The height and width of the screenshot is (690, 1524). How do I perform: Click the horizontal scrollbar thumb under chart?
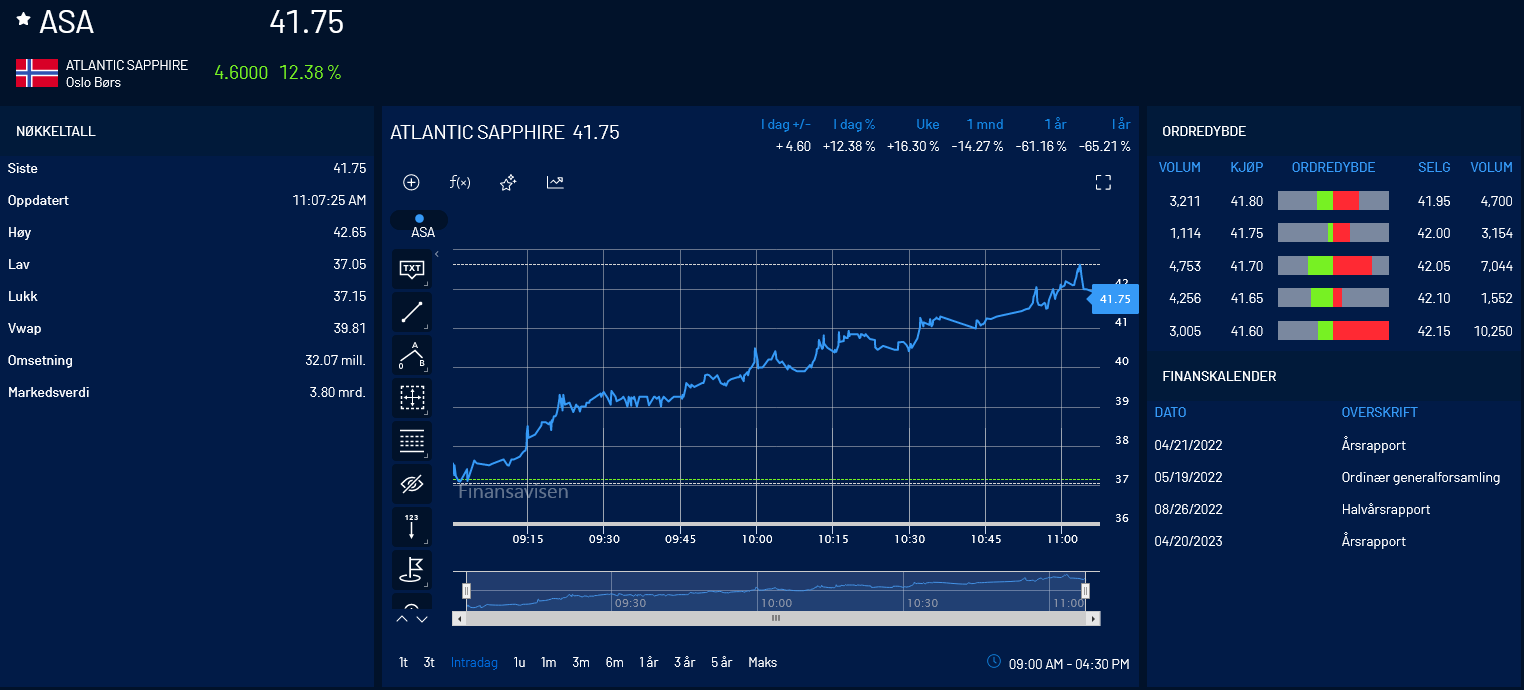coord(776,618)
